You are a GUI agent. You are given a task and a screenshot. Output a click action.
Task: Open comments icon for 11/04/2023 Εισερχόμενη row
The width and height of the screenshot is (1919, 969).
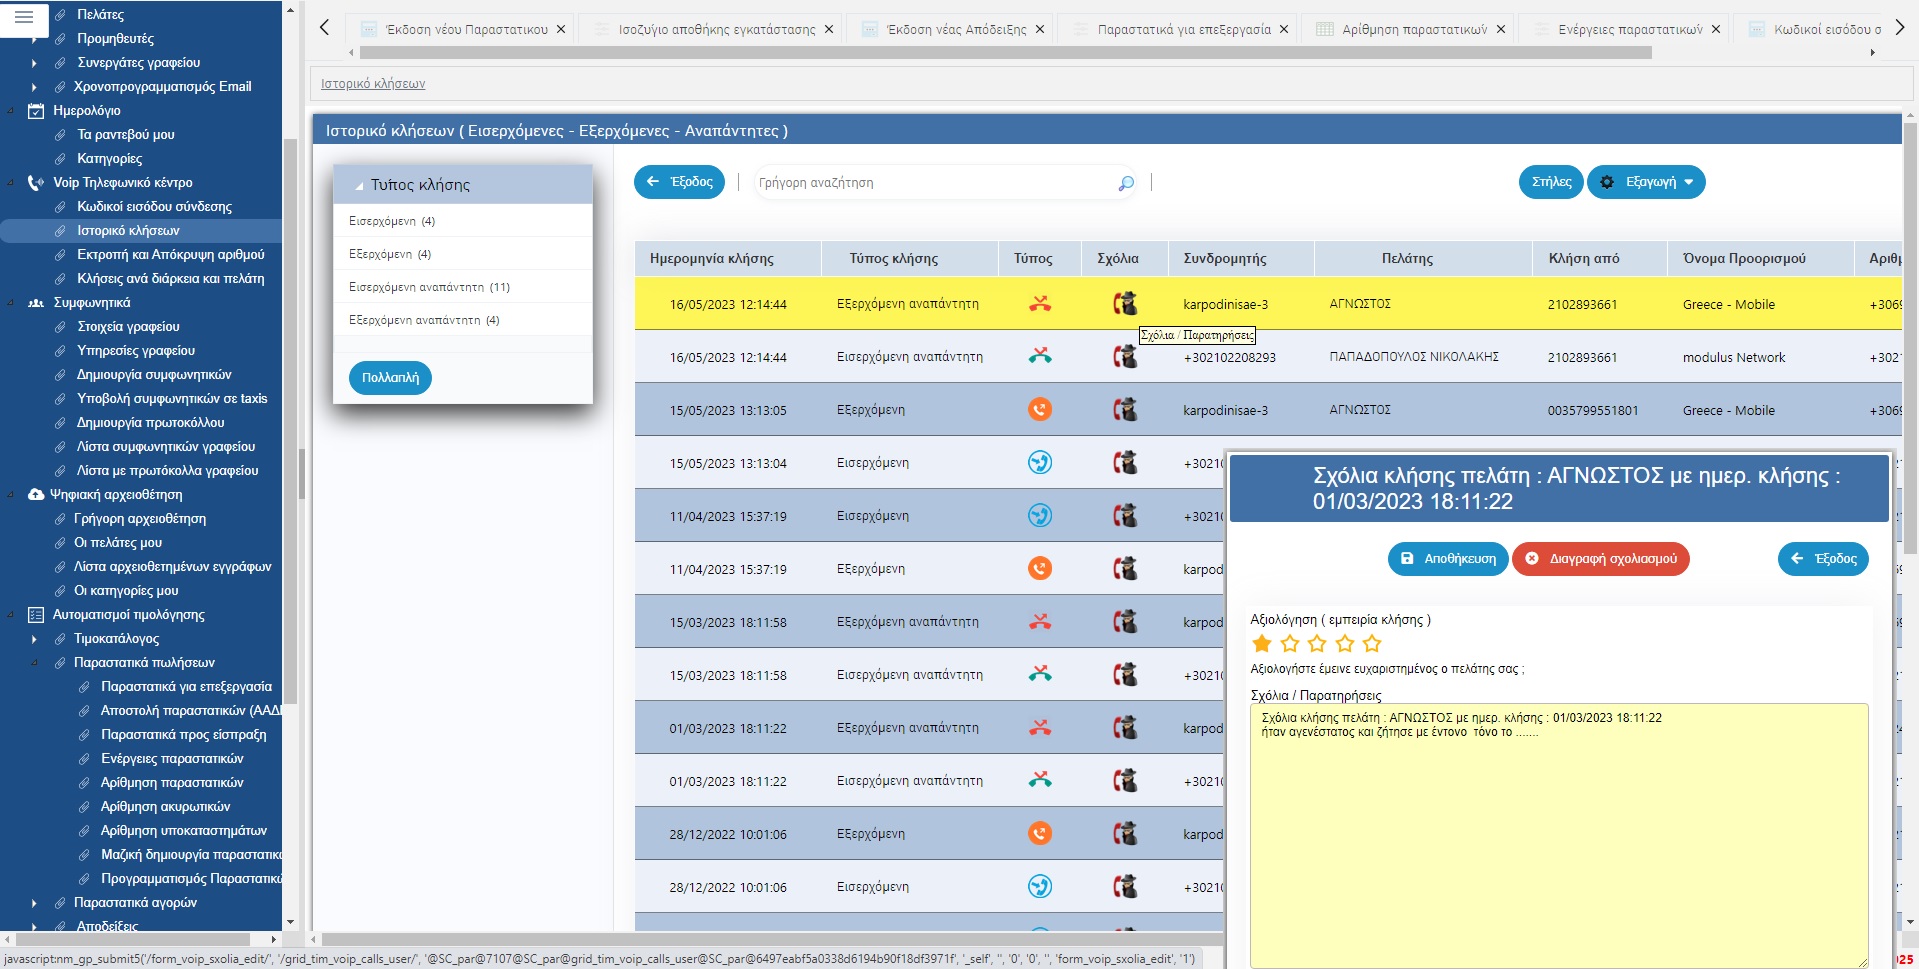click(x=1125, y=515)
